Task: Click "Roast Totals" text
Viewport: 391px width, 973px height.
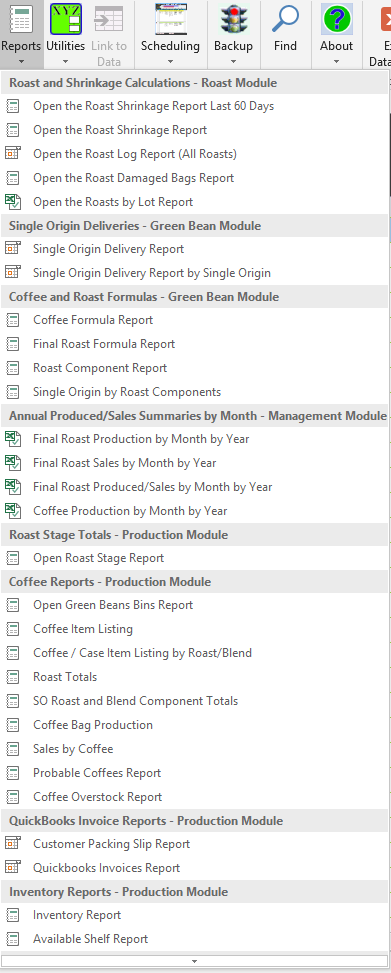Action: point(65,677)
